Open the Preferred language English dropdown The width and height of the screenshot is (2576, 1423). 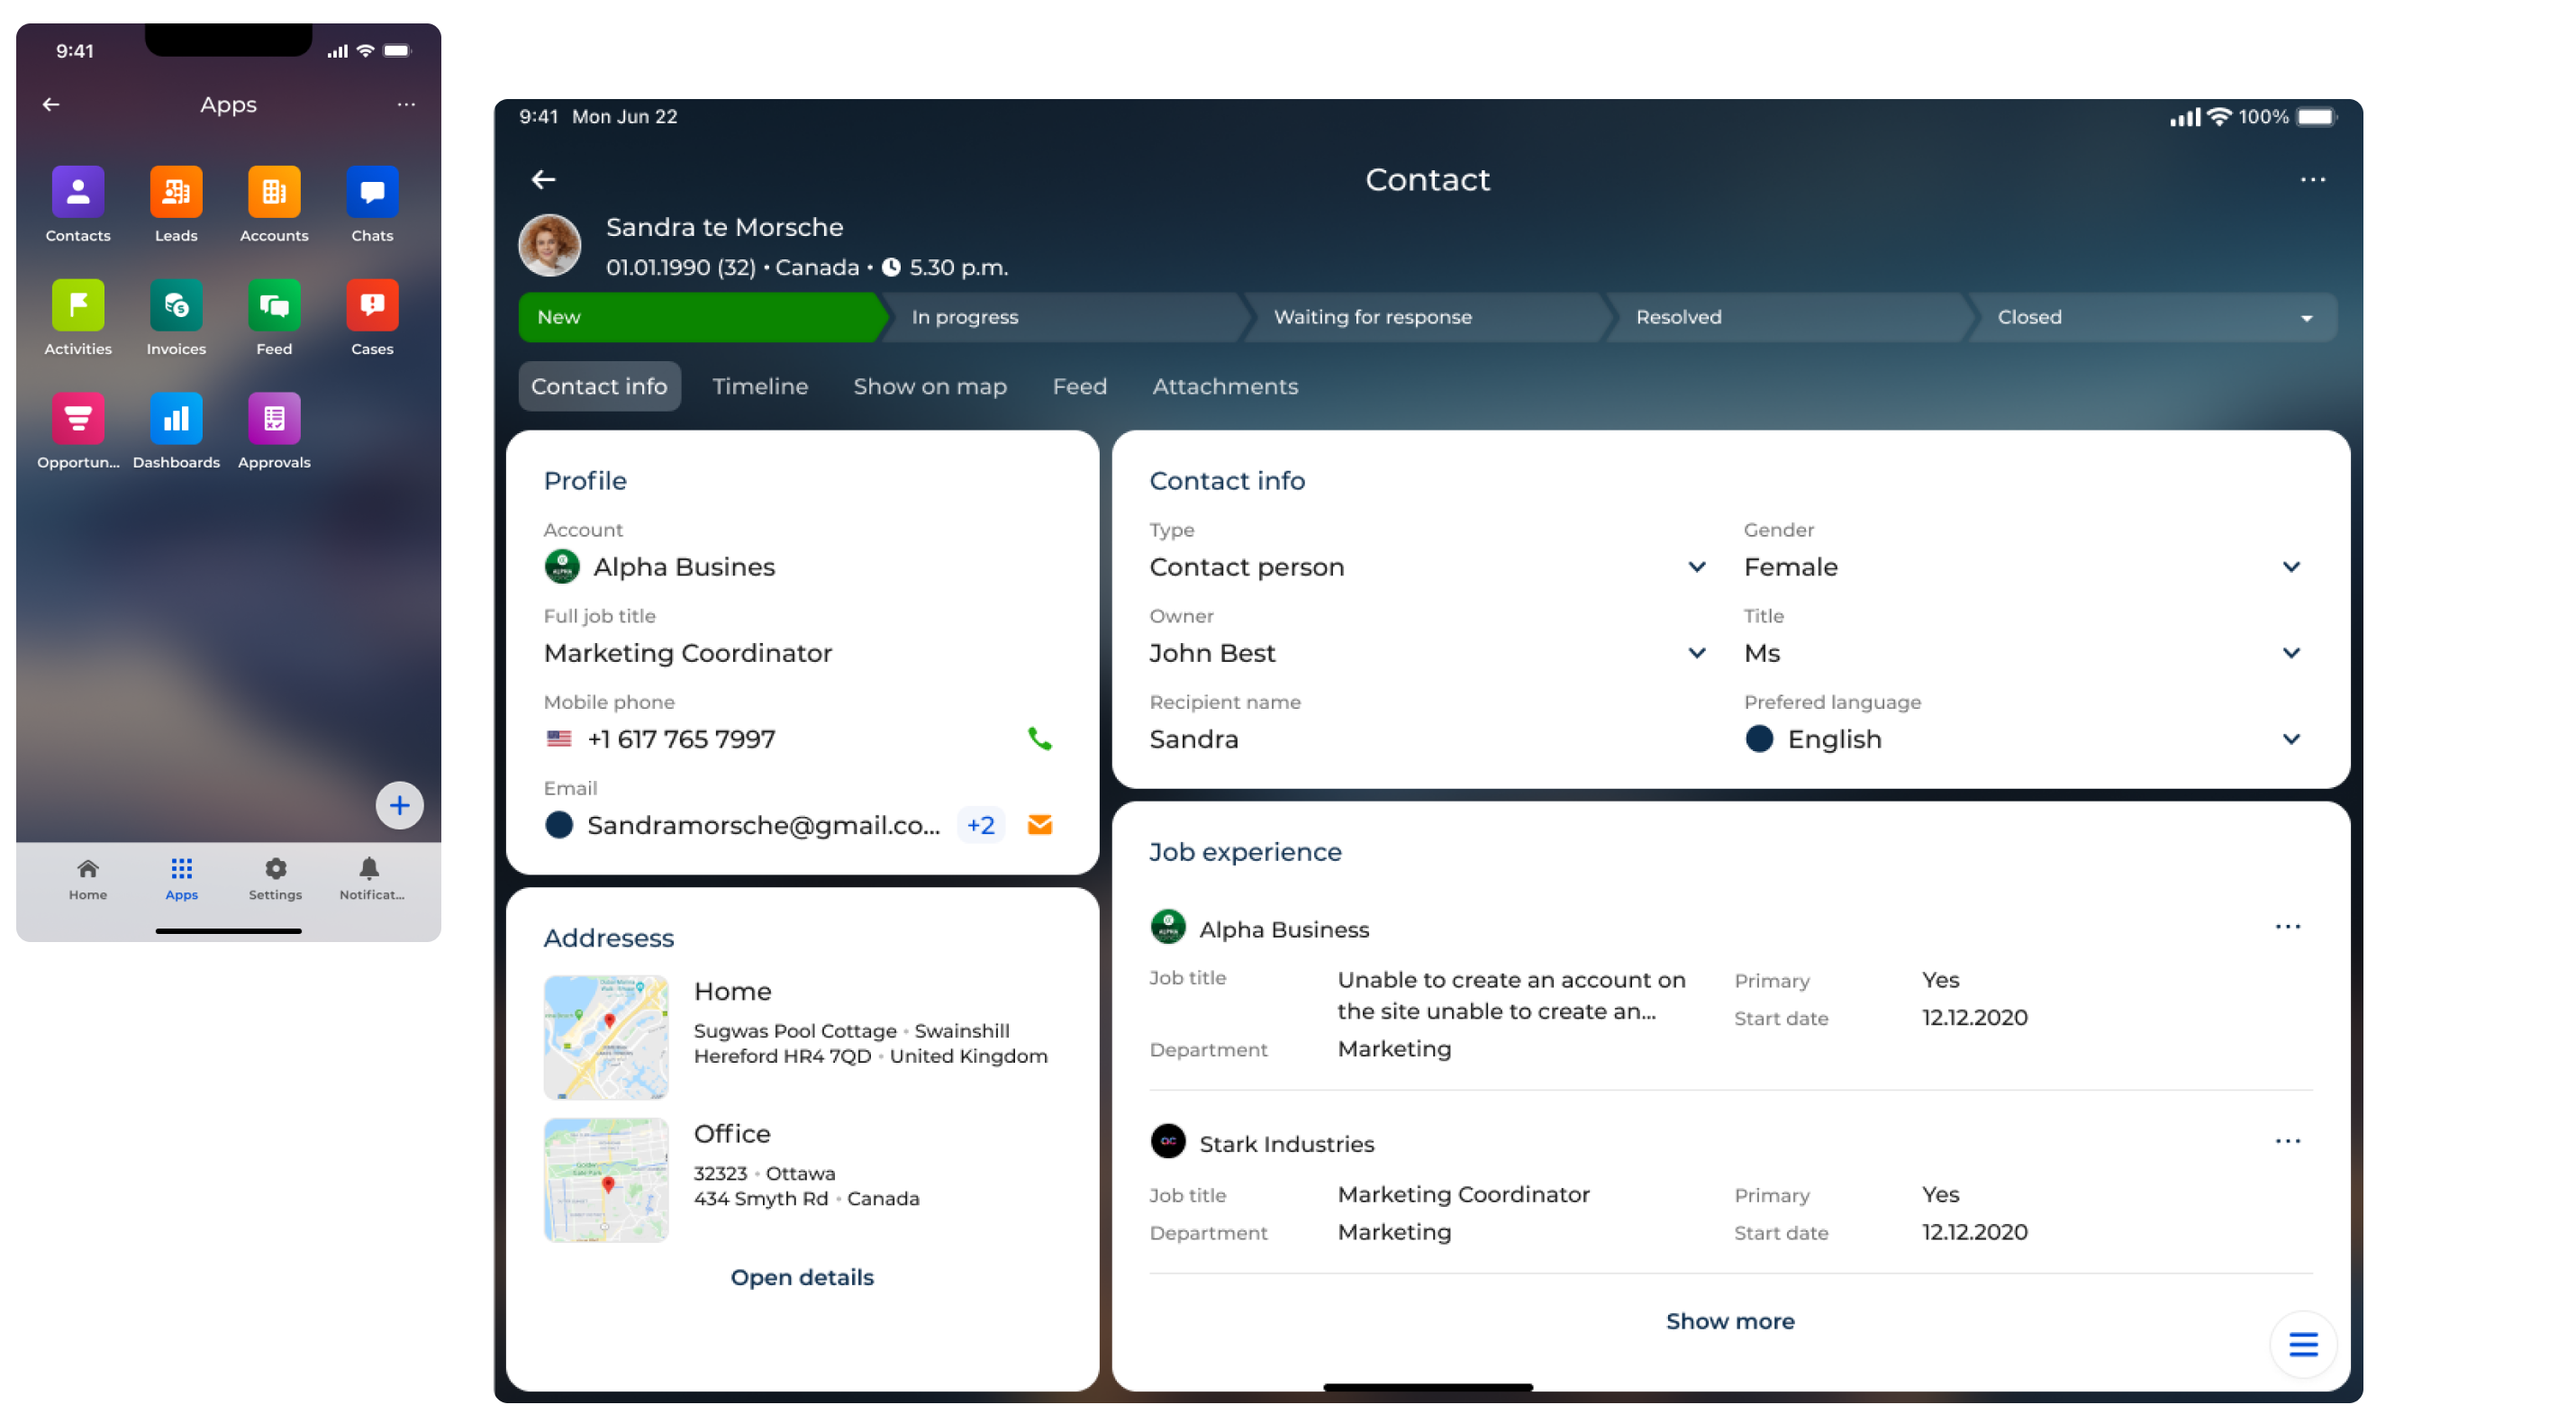[2290, 739]
